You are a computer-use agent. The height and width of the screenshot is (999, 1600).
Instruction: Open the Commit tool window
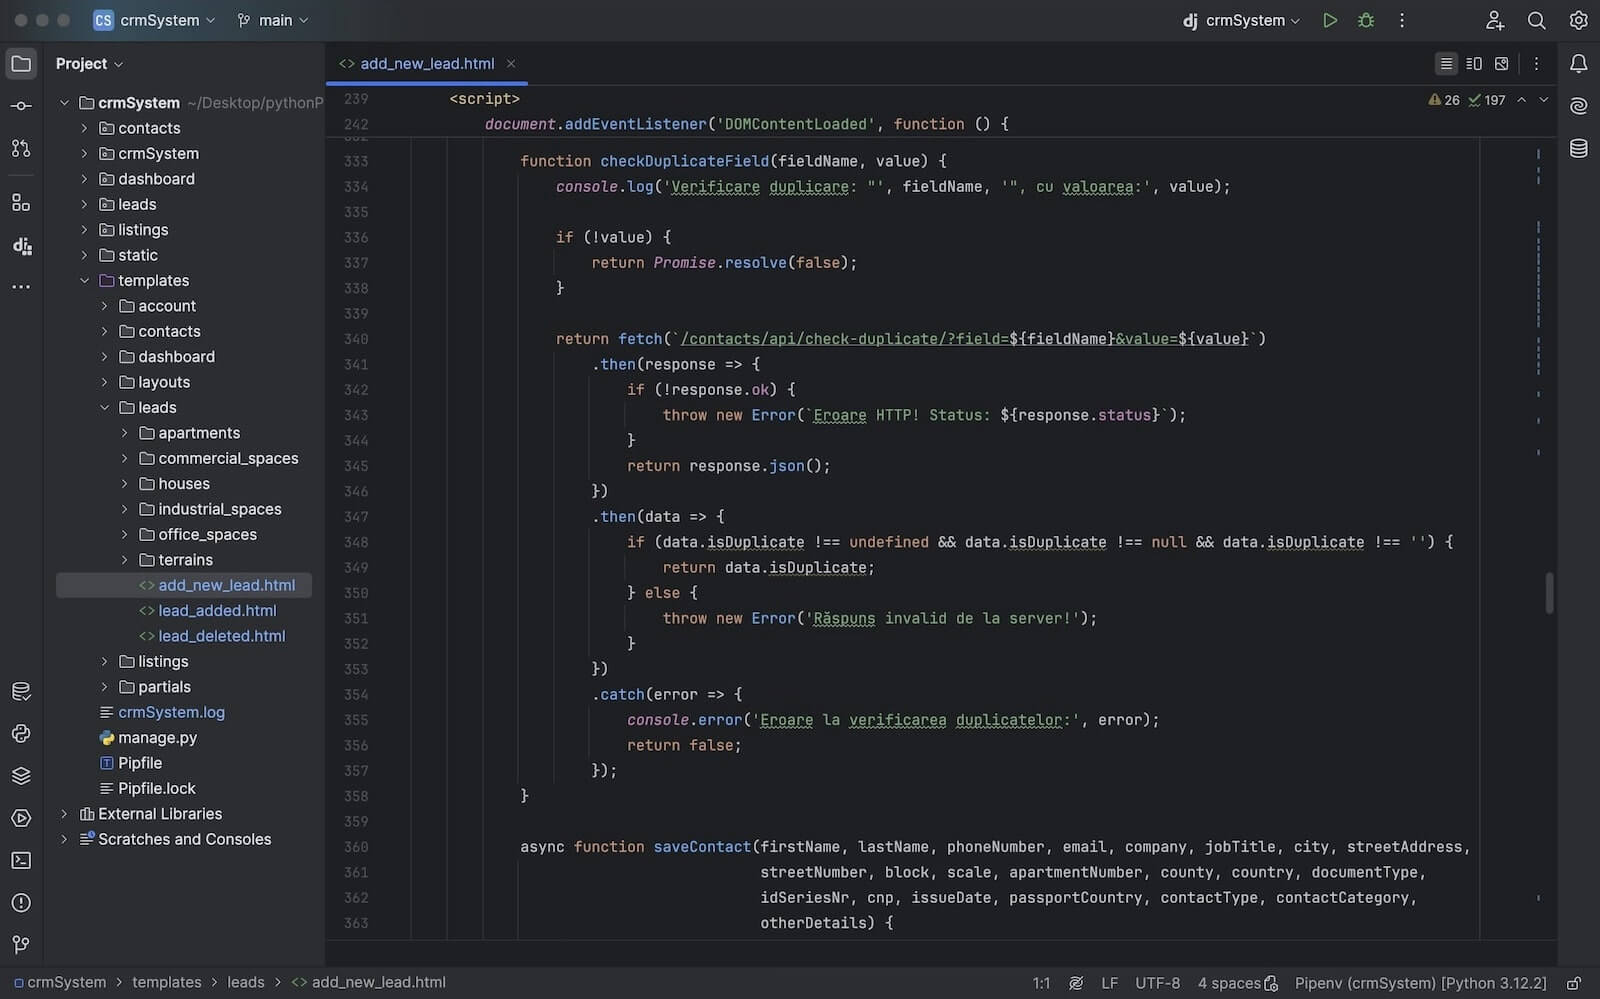point(21,106)
